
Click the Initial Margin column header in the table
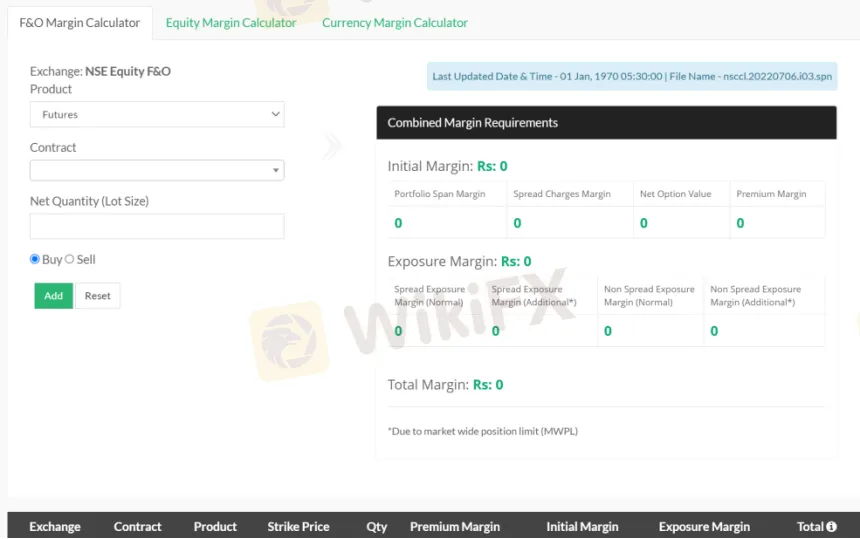(x=582, y=526)
